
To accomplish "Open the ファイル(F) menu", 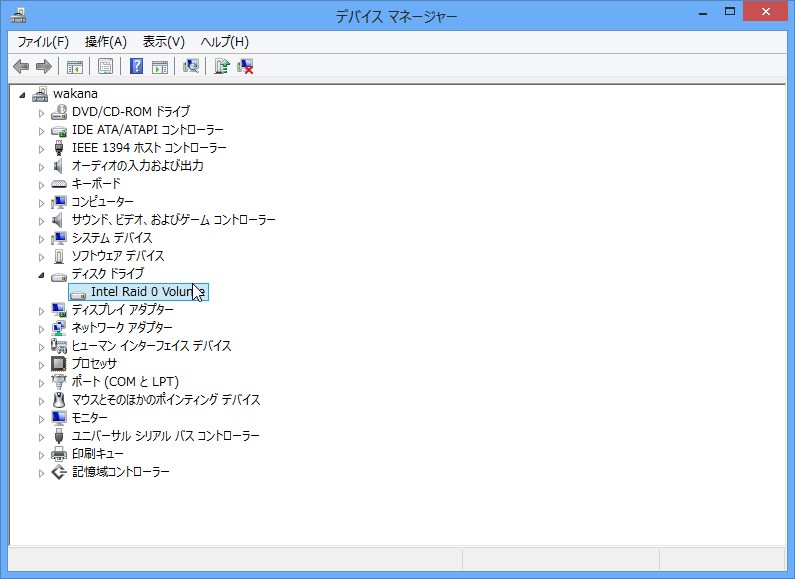I will pyautogui.click(x=43, y=41).
